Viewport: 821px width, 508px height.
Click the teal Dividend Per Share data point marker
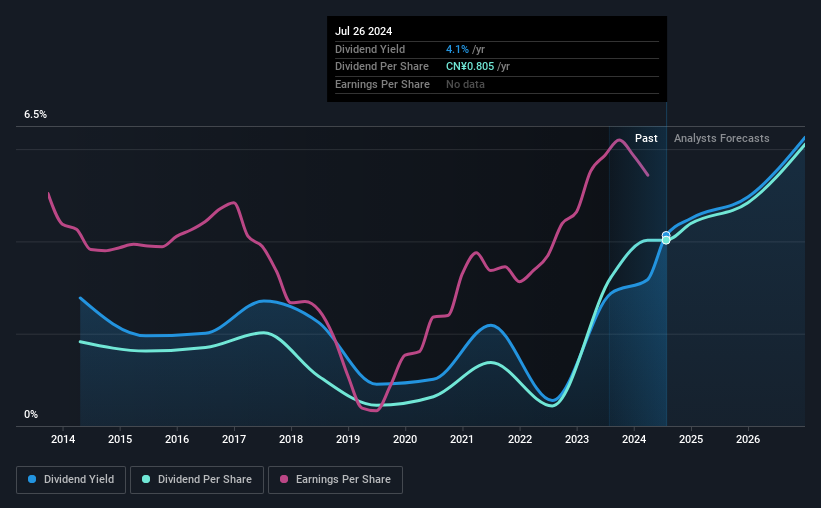666,240
